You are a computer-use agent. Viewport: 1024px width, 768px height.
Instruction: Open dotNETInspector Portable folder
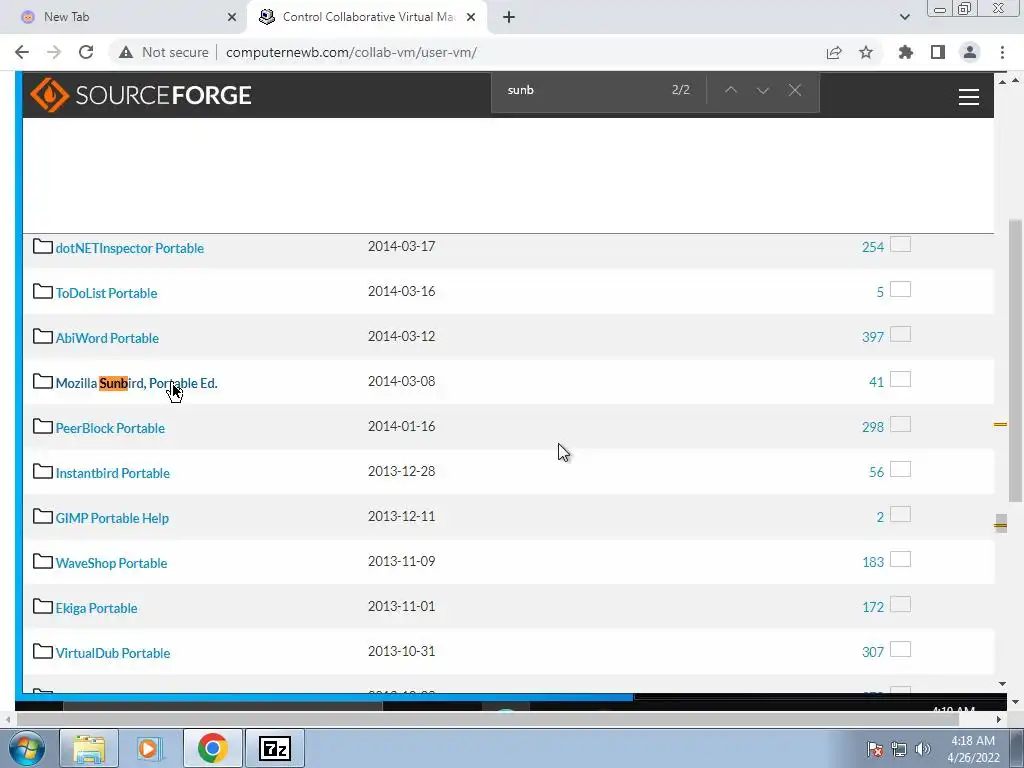pyautogui.click(x=129, y=248)
